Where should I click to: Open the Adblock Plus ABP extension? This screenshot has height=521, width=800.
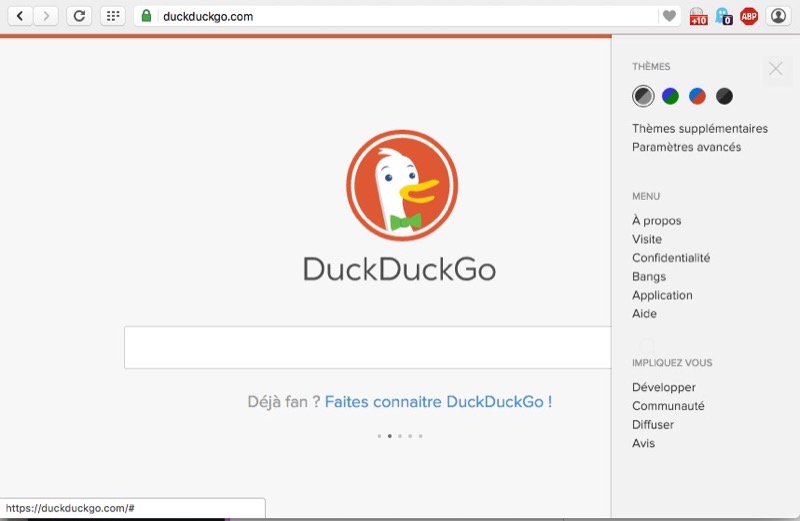(x=749, y=16)
